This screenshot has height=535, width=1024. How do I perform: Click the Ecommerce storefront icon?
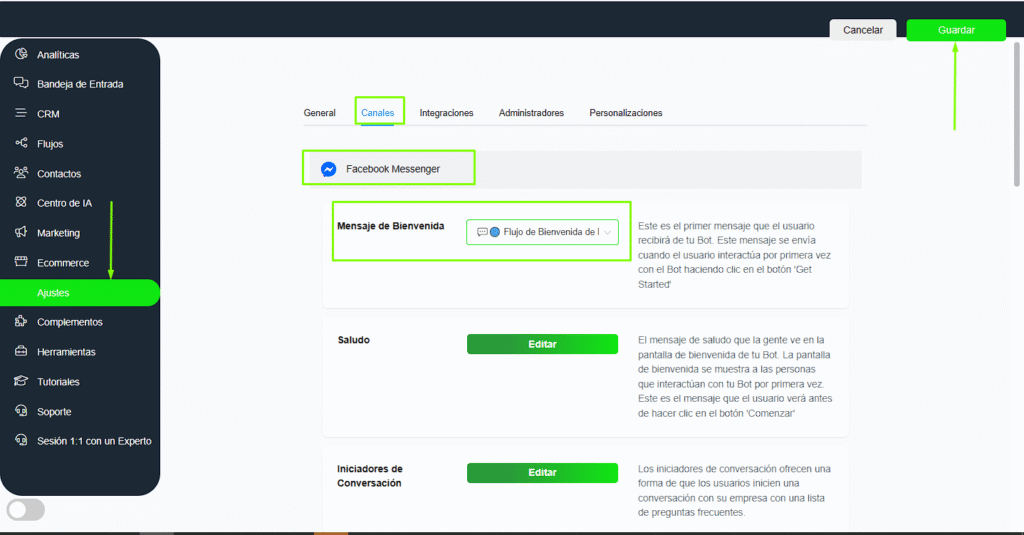pyautogui.click(x=21, y=261)
